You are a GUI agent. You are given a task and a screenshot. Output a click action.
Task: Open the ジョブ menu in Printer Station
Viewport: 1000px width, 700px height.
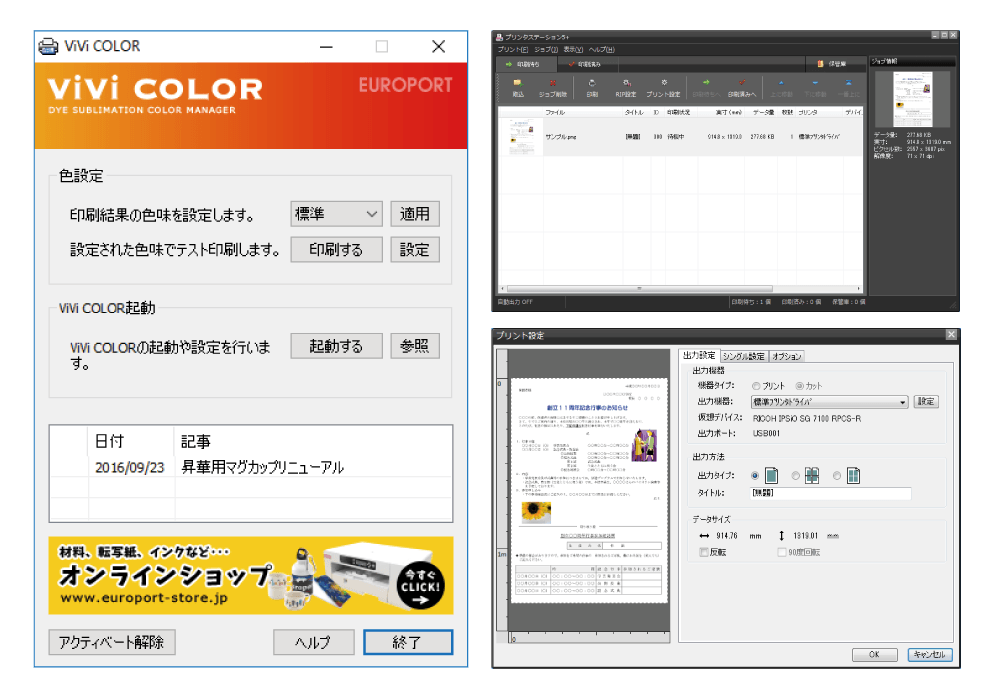546,50
